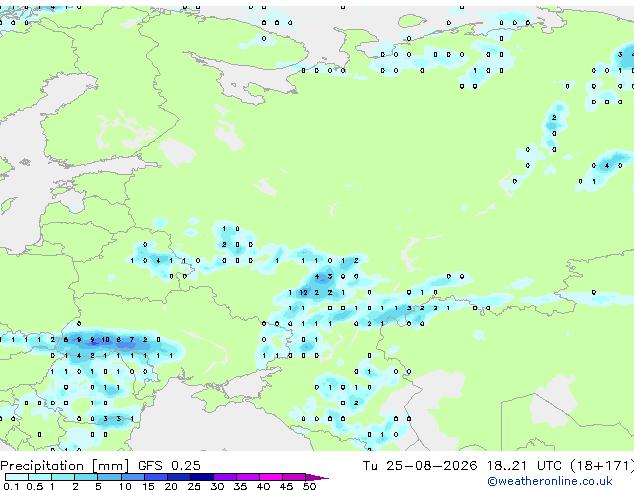Screen dimensions: 634x490
Task: Click the legend scale label '35'
Action: point(240,486)
